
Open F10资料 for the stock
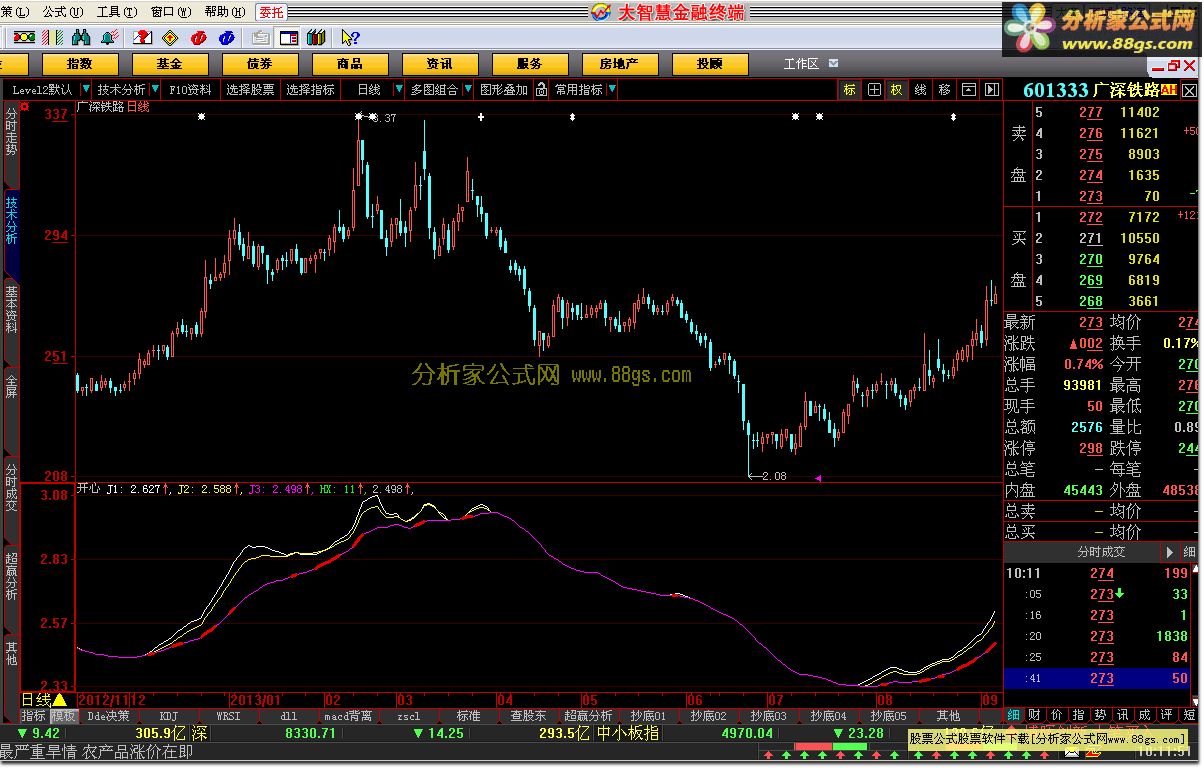(x=190, y=89)
